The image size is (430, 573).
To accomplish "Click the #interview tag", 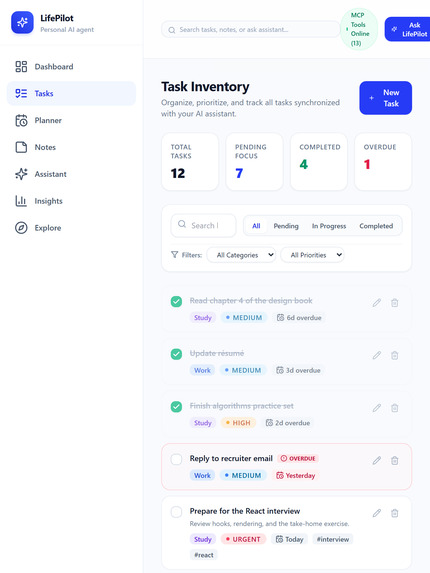I will pyautogui.click(x=333, y=539).
